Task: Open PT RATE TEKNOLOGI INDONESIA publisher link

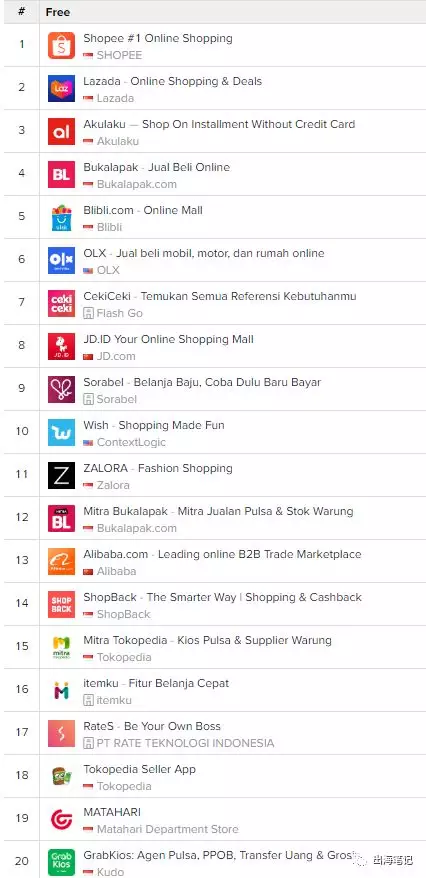Action: (185, 743)
